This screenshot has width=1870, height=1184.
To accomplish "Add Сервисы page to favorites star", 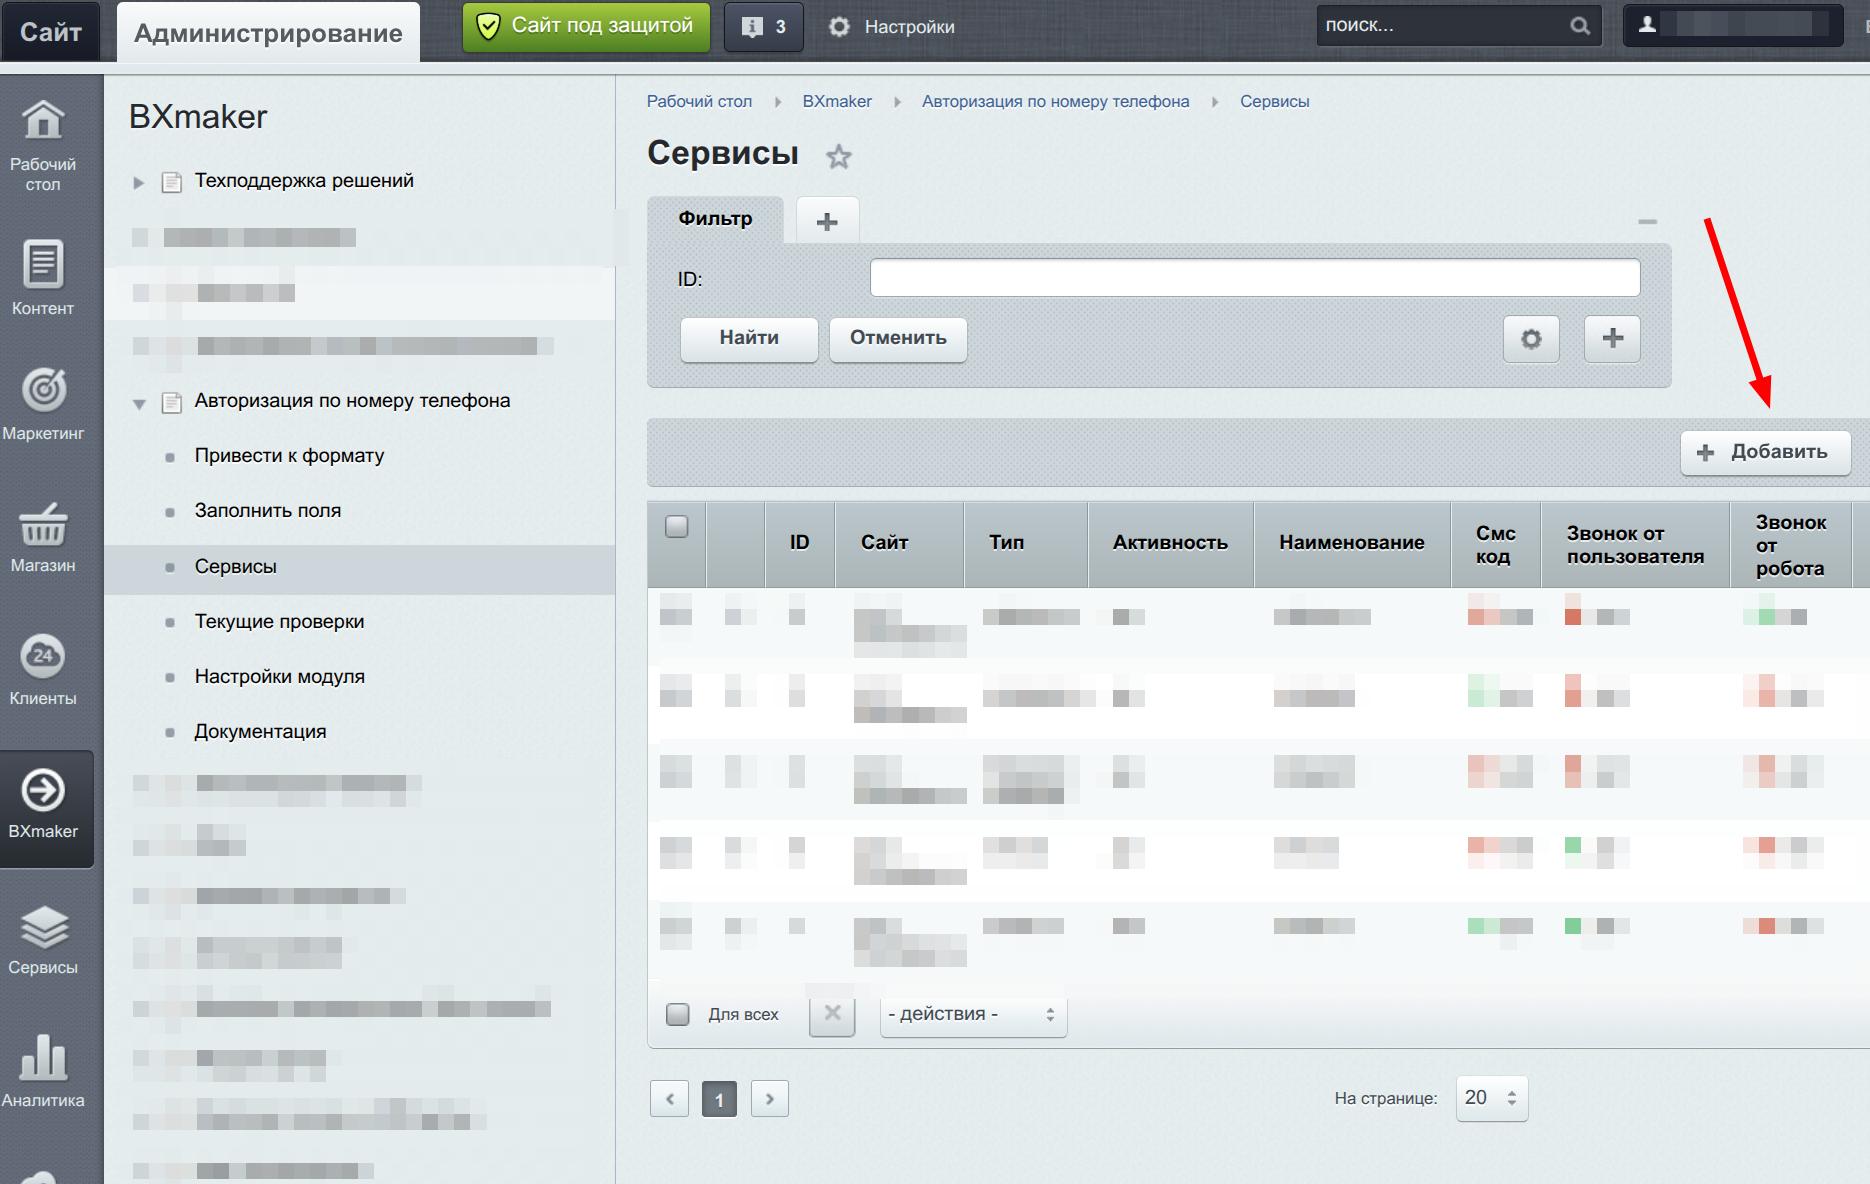I will click(838, 156).
